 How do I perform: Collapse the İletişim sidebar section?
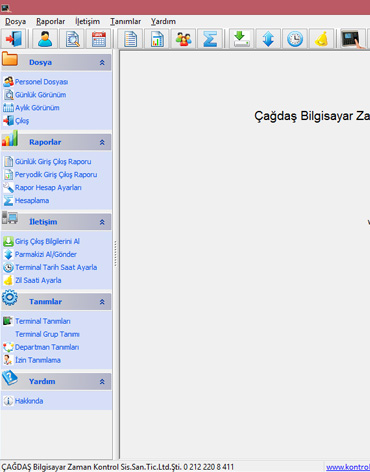(102, 222)
